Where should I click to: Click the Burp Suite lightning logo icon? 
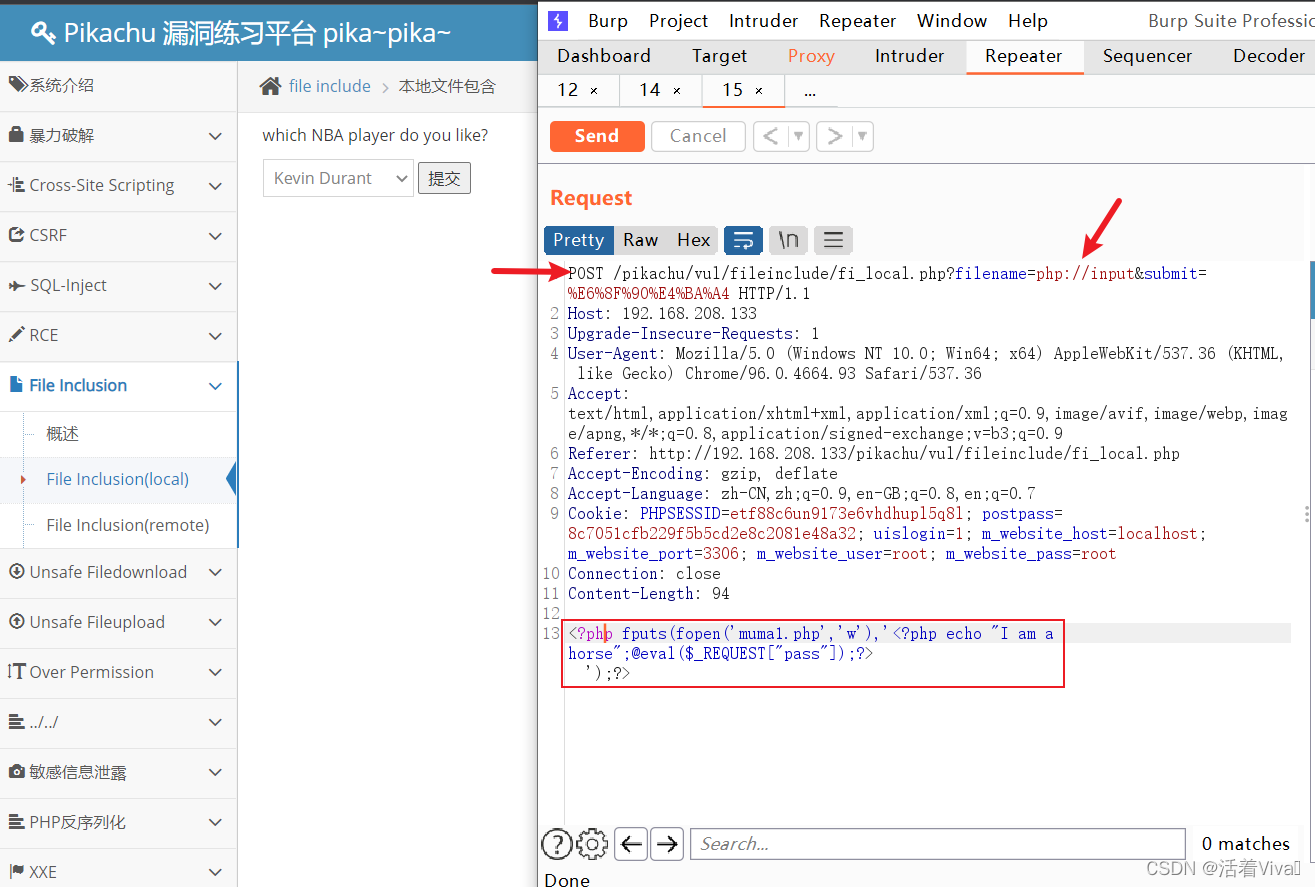pyautogui.click(x=558, y=21)
